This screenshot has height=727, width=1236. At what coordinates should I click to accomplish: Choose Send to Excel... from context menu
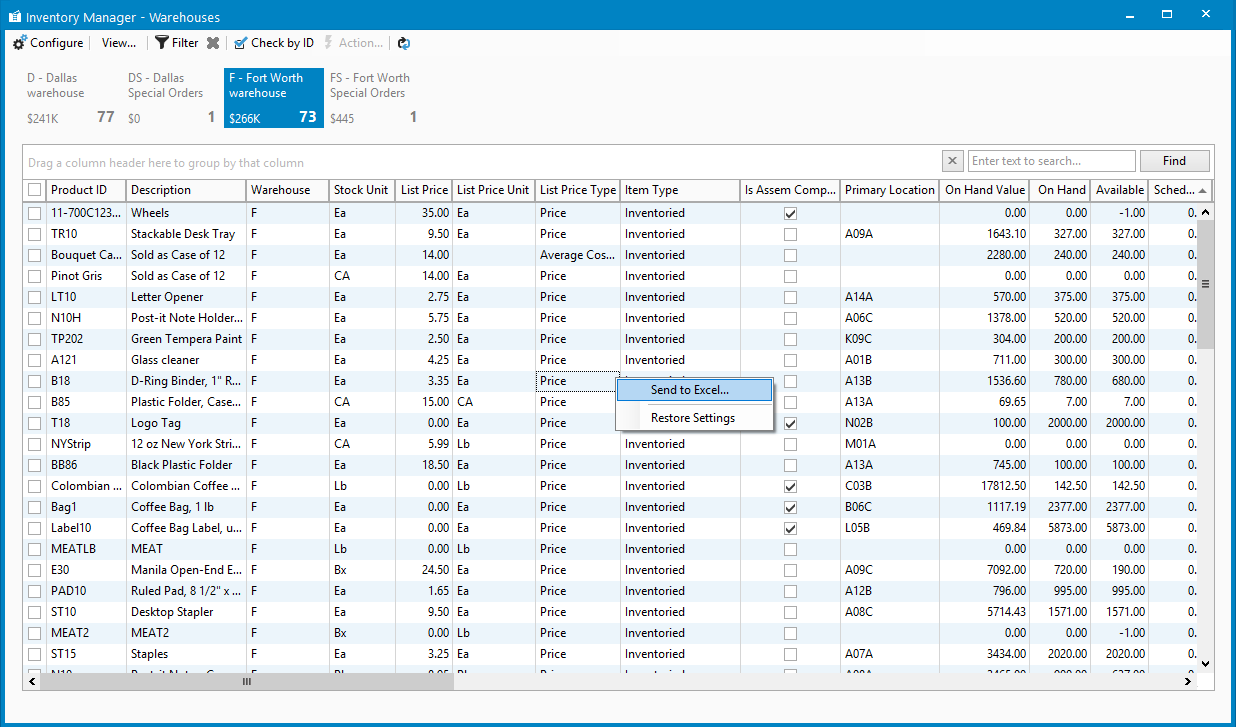(690, 390)
